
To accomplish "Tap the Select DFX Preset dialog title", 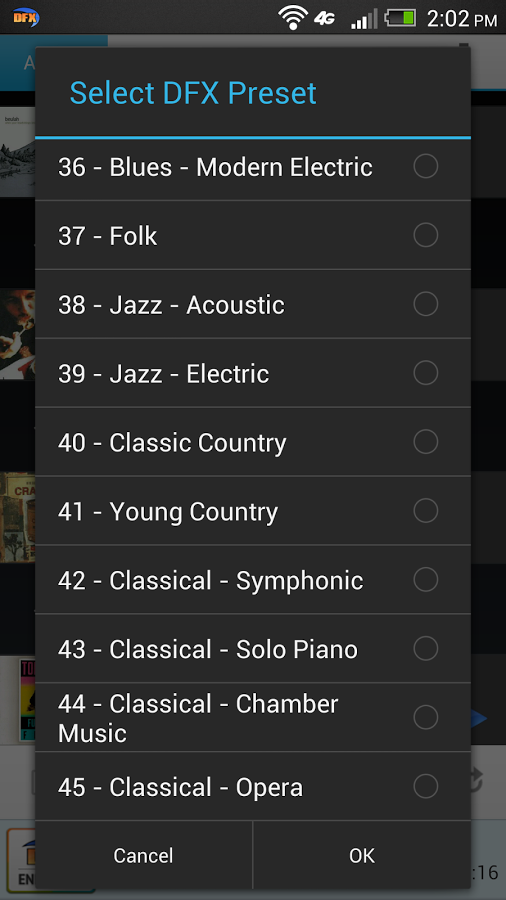I will [193, 93].
